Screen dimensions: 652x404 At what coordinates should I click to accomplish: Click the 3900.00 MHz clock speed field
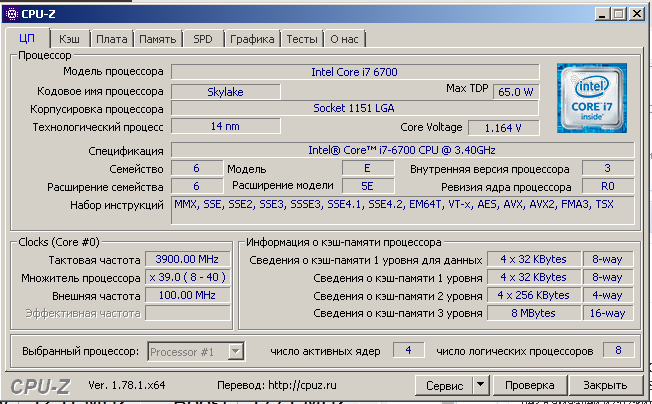[x=185, y=259]
